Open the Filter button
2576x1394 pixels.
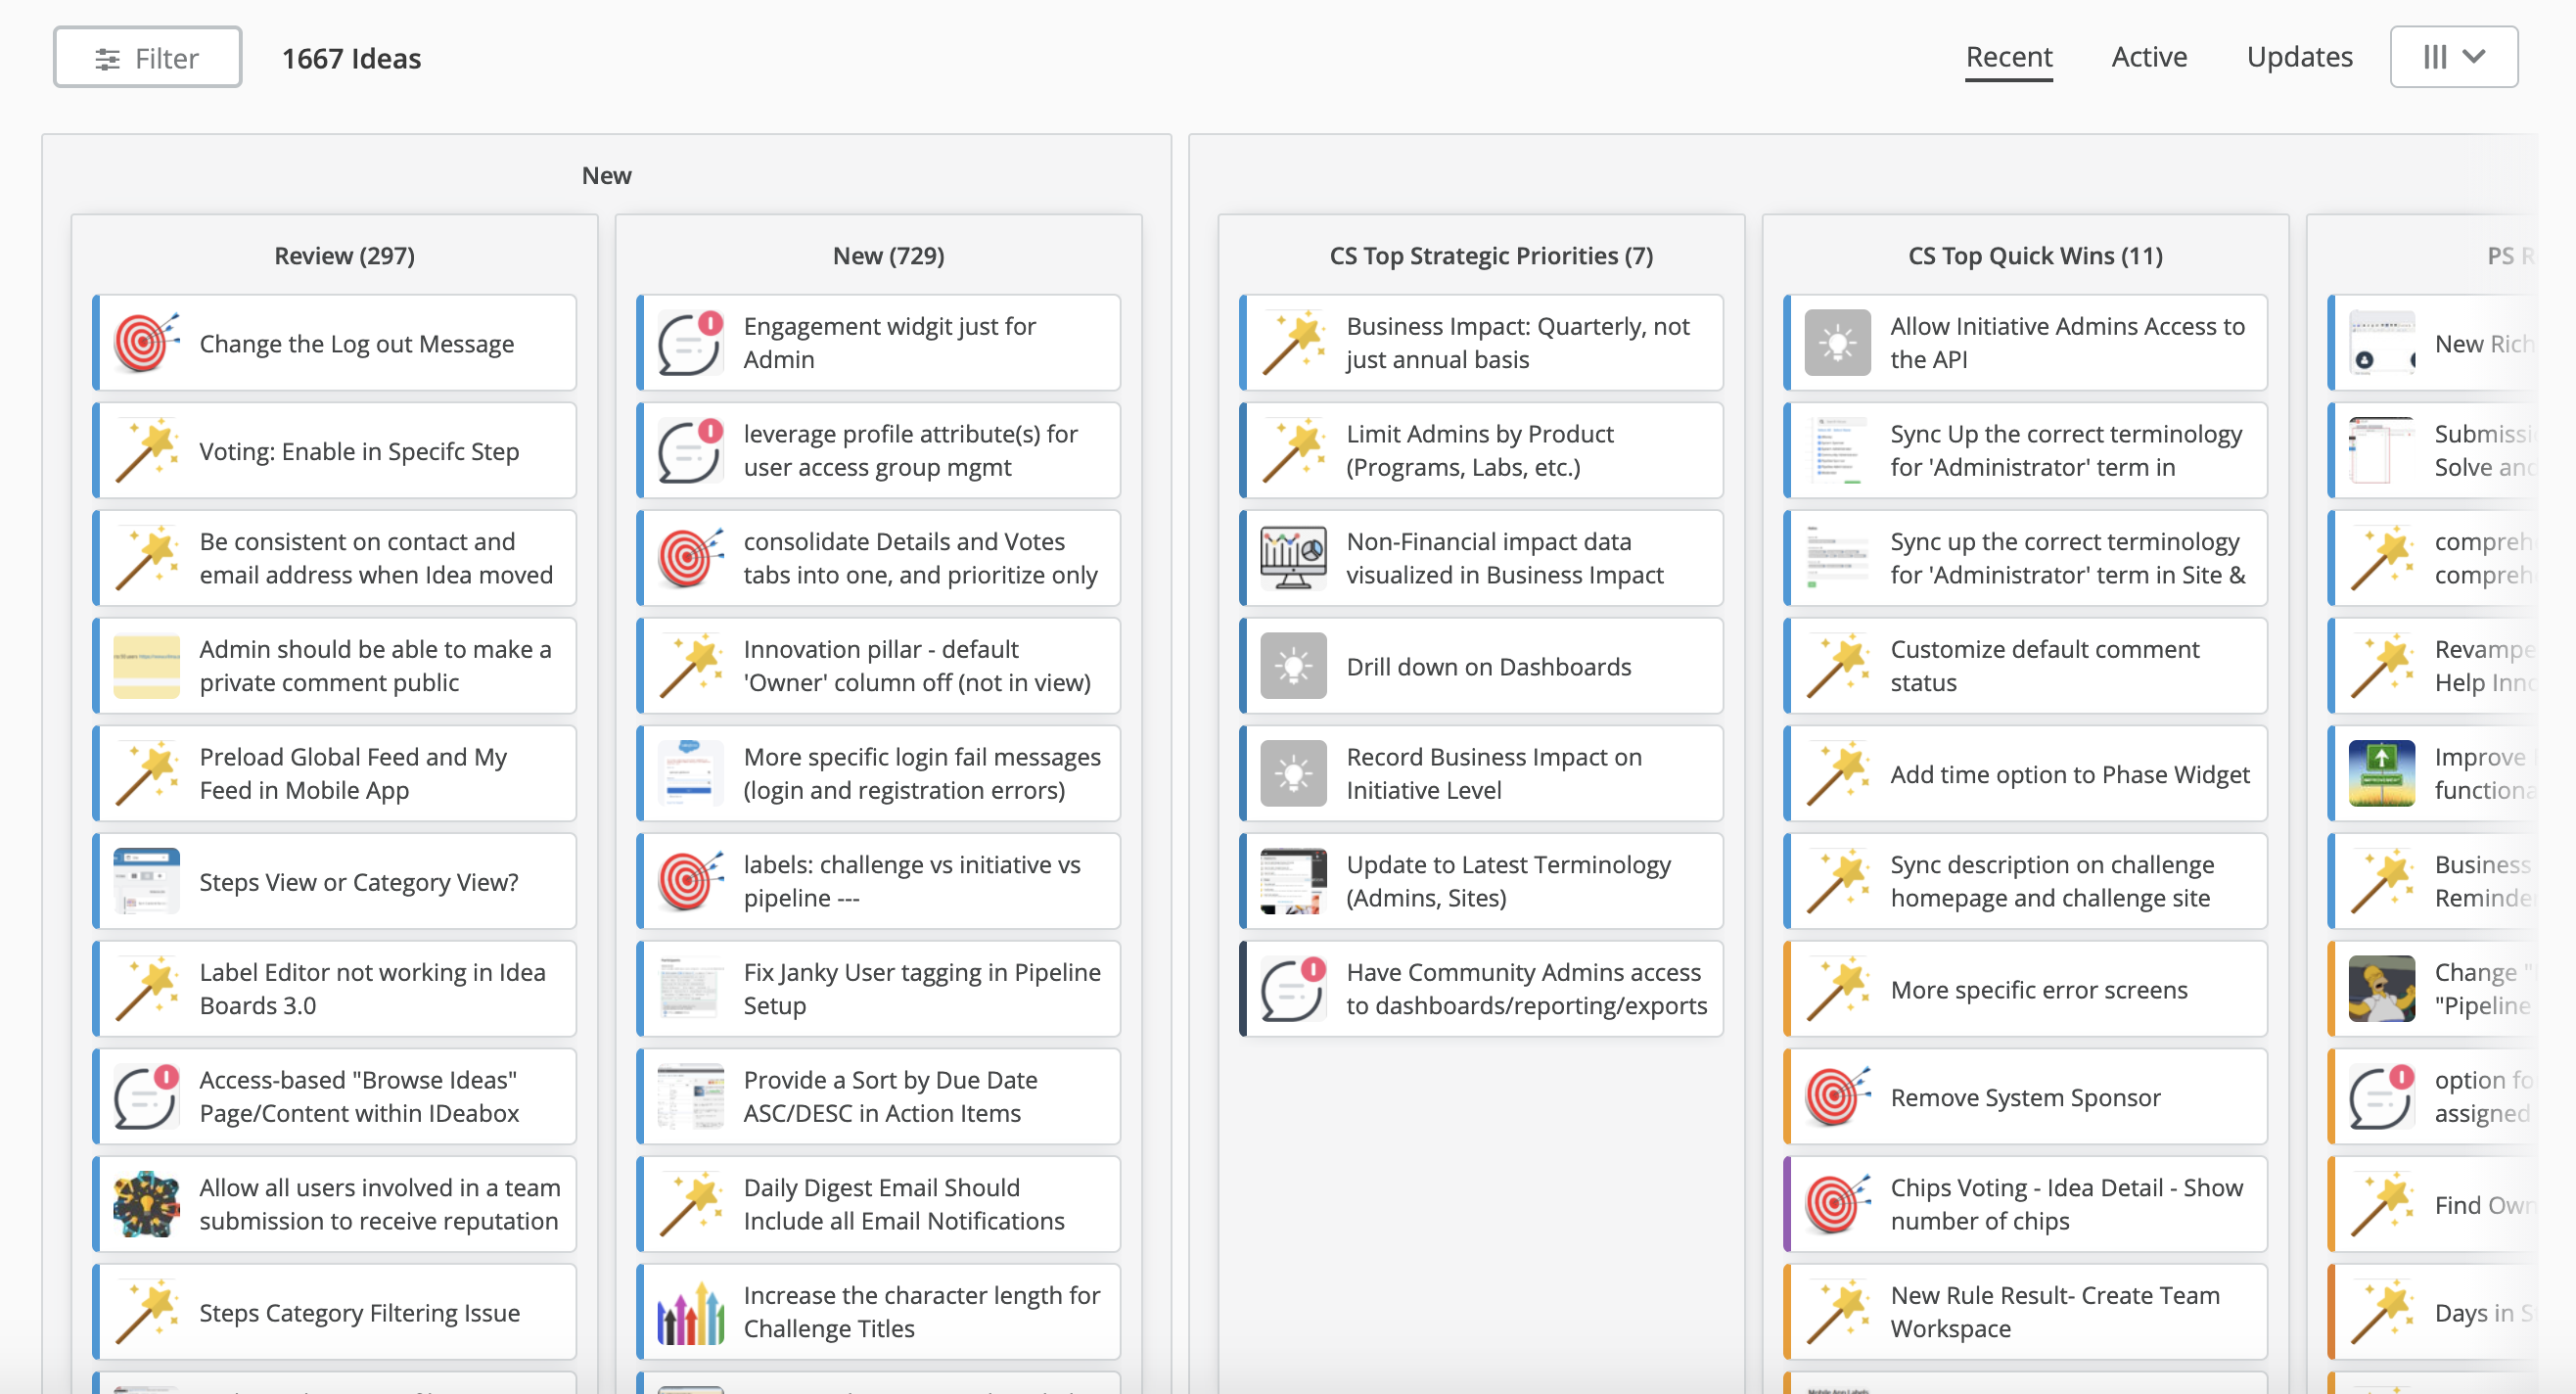tap(147, 58)
